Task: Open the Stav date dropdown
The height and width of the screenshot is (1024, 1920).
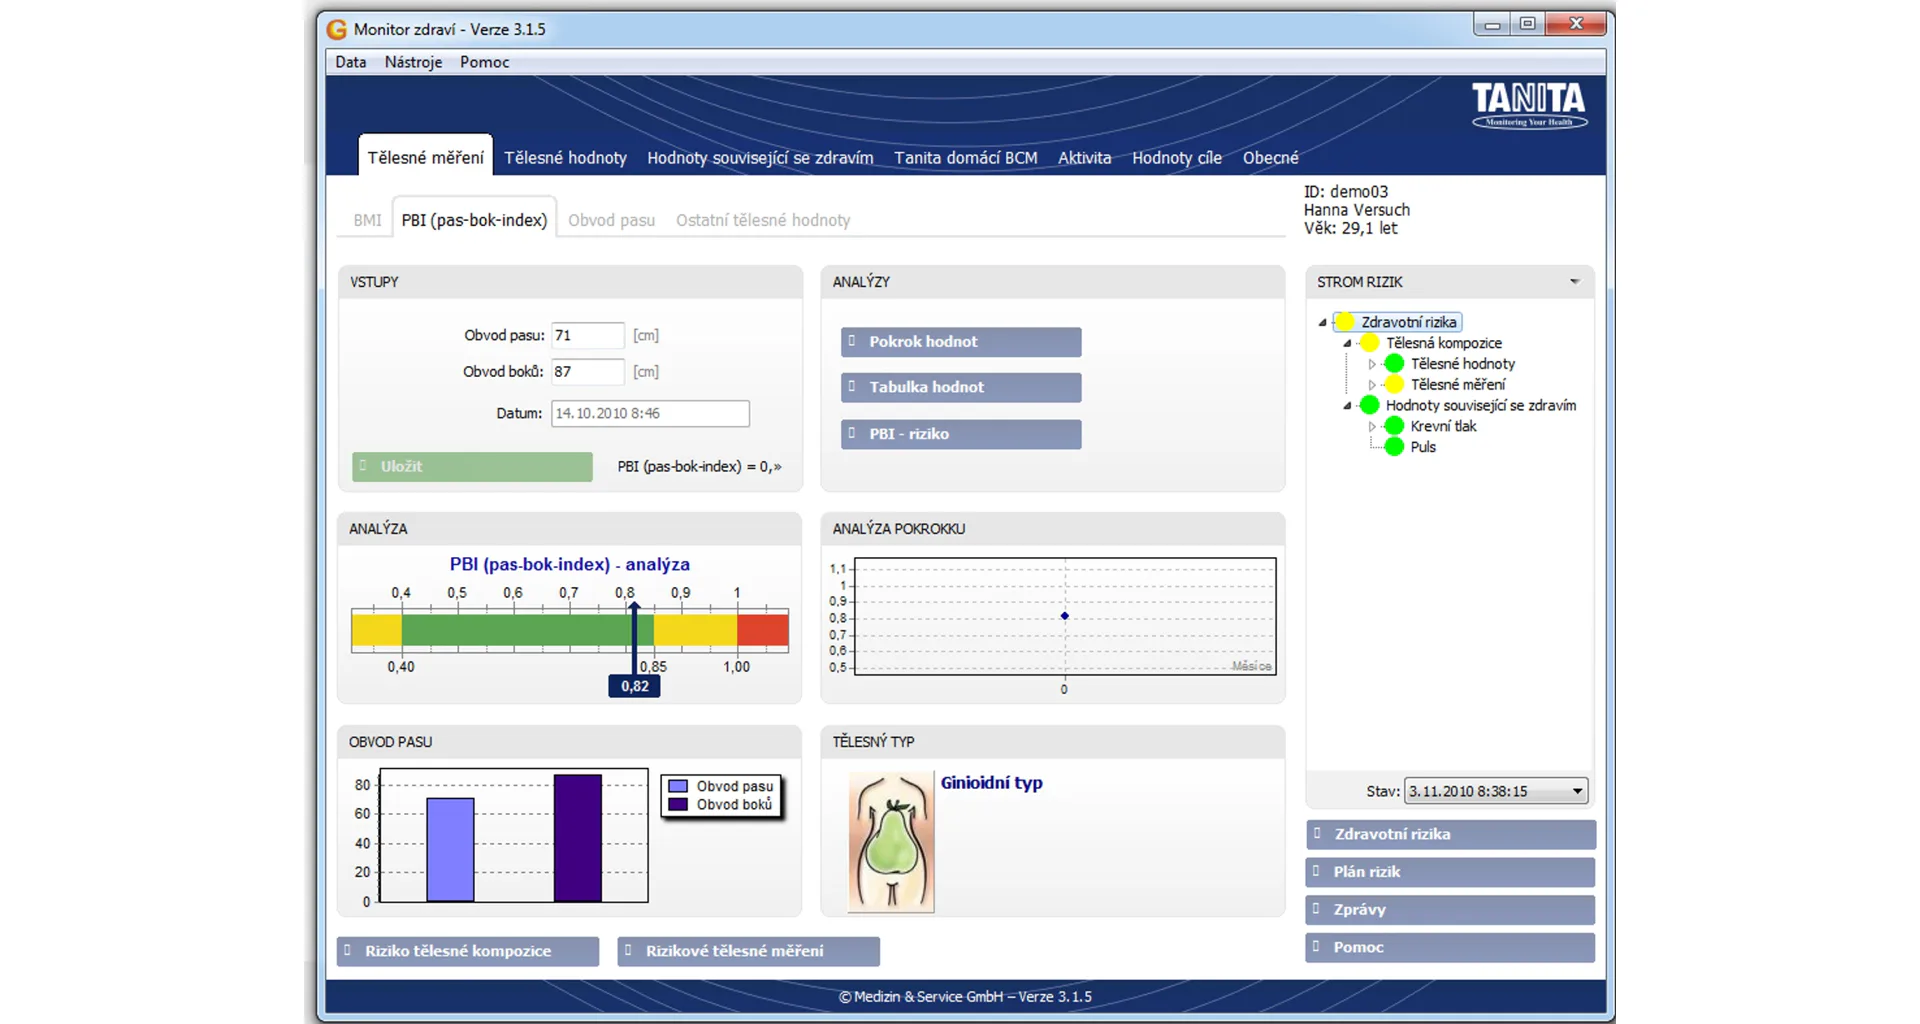Action: 1577,791
